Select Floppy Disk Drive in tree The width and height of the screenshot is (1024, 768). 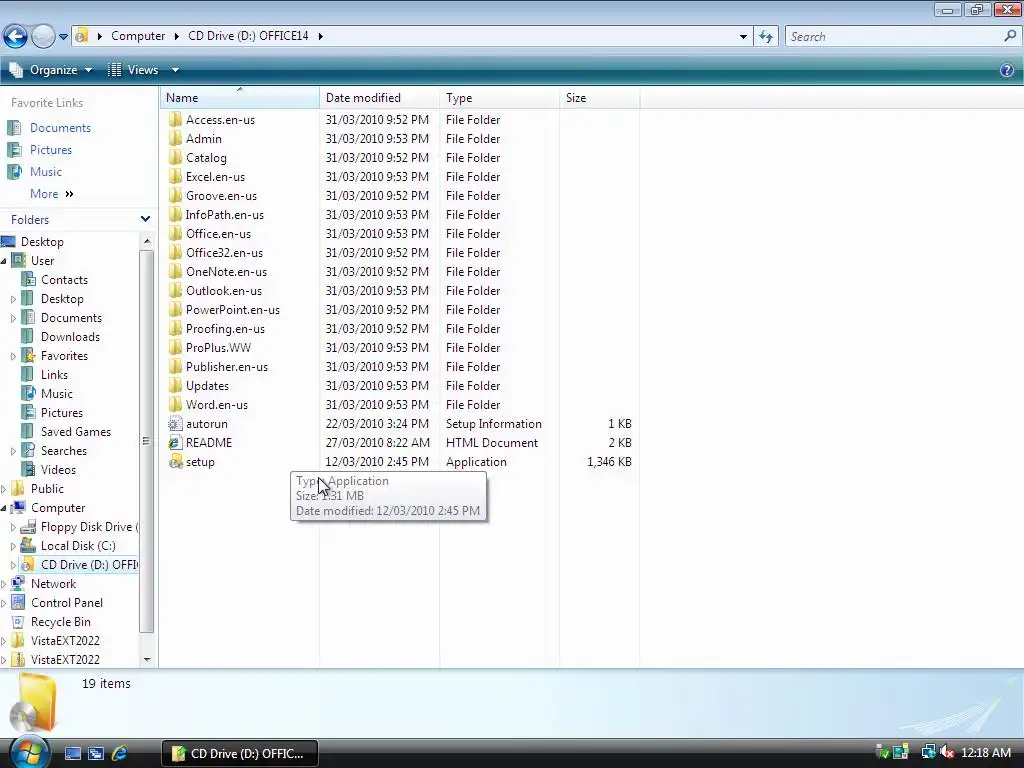click(x=89, y=527)
